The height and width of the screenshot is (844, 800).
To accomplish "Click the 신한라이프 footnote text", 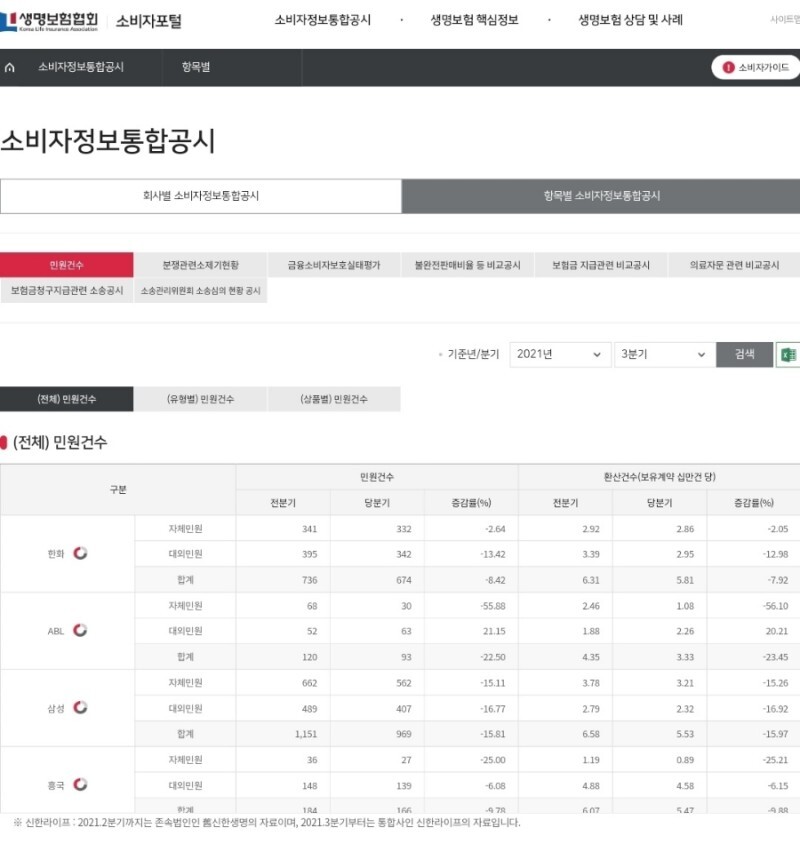I will [267, 823].
